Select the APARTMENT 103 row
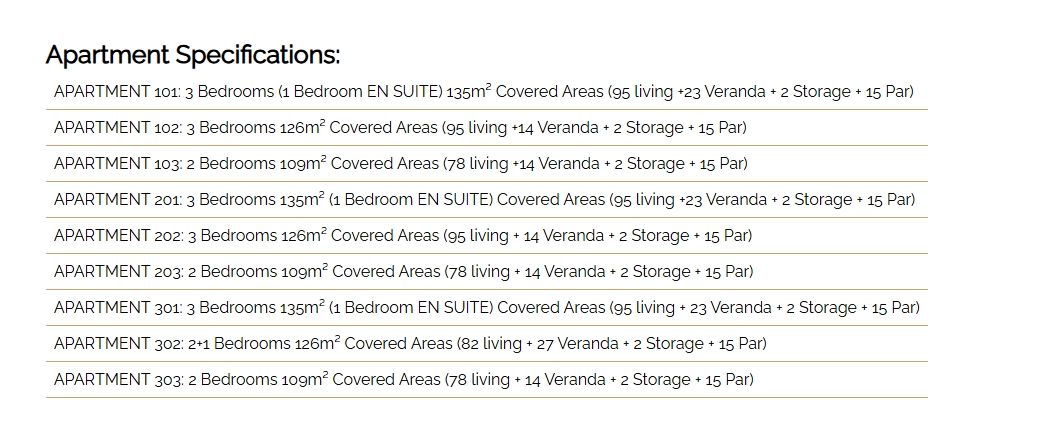The width and height of the screenshot is (1039, 439). [400, 164]
